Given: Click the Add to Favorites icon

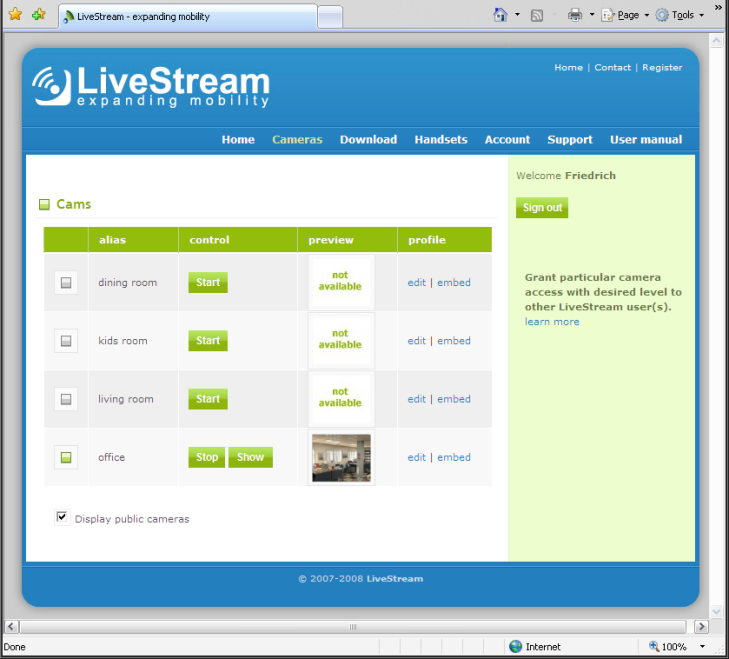Looking at the screenshot, I should 39,14.
